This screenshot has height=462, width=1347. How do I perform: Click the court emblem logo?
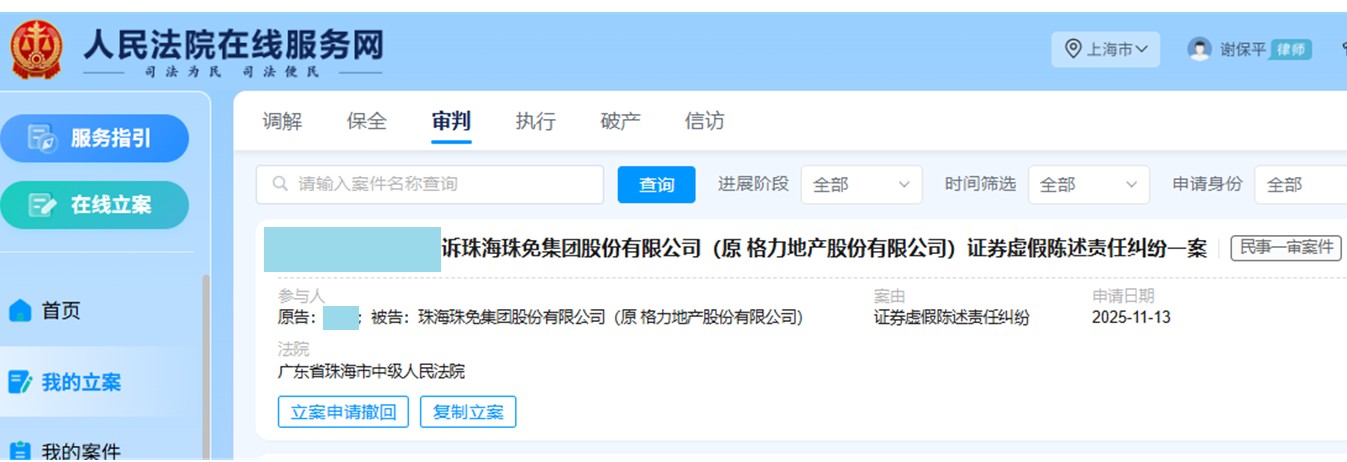(x=37, y=50)
